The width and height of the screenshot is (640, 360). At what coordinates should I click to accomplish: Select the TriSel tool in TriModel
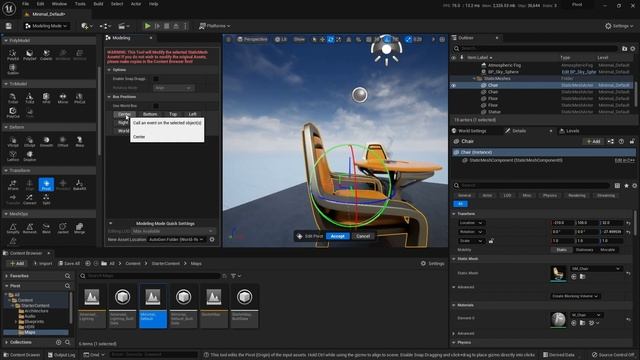[x=13, y=98]
